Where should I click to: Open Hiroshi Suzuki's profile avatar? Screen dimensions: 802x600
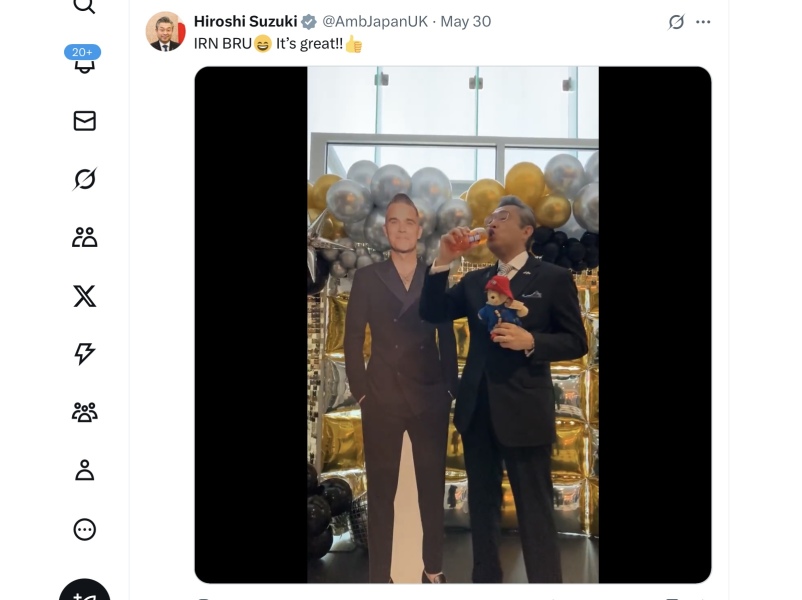click(x=165, y=31)
